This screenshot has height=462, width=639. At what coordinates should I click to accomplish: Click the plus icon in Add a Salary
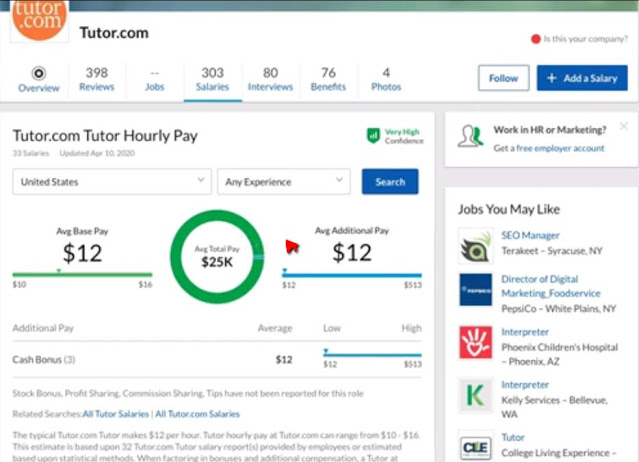click(x=551, y=78)
